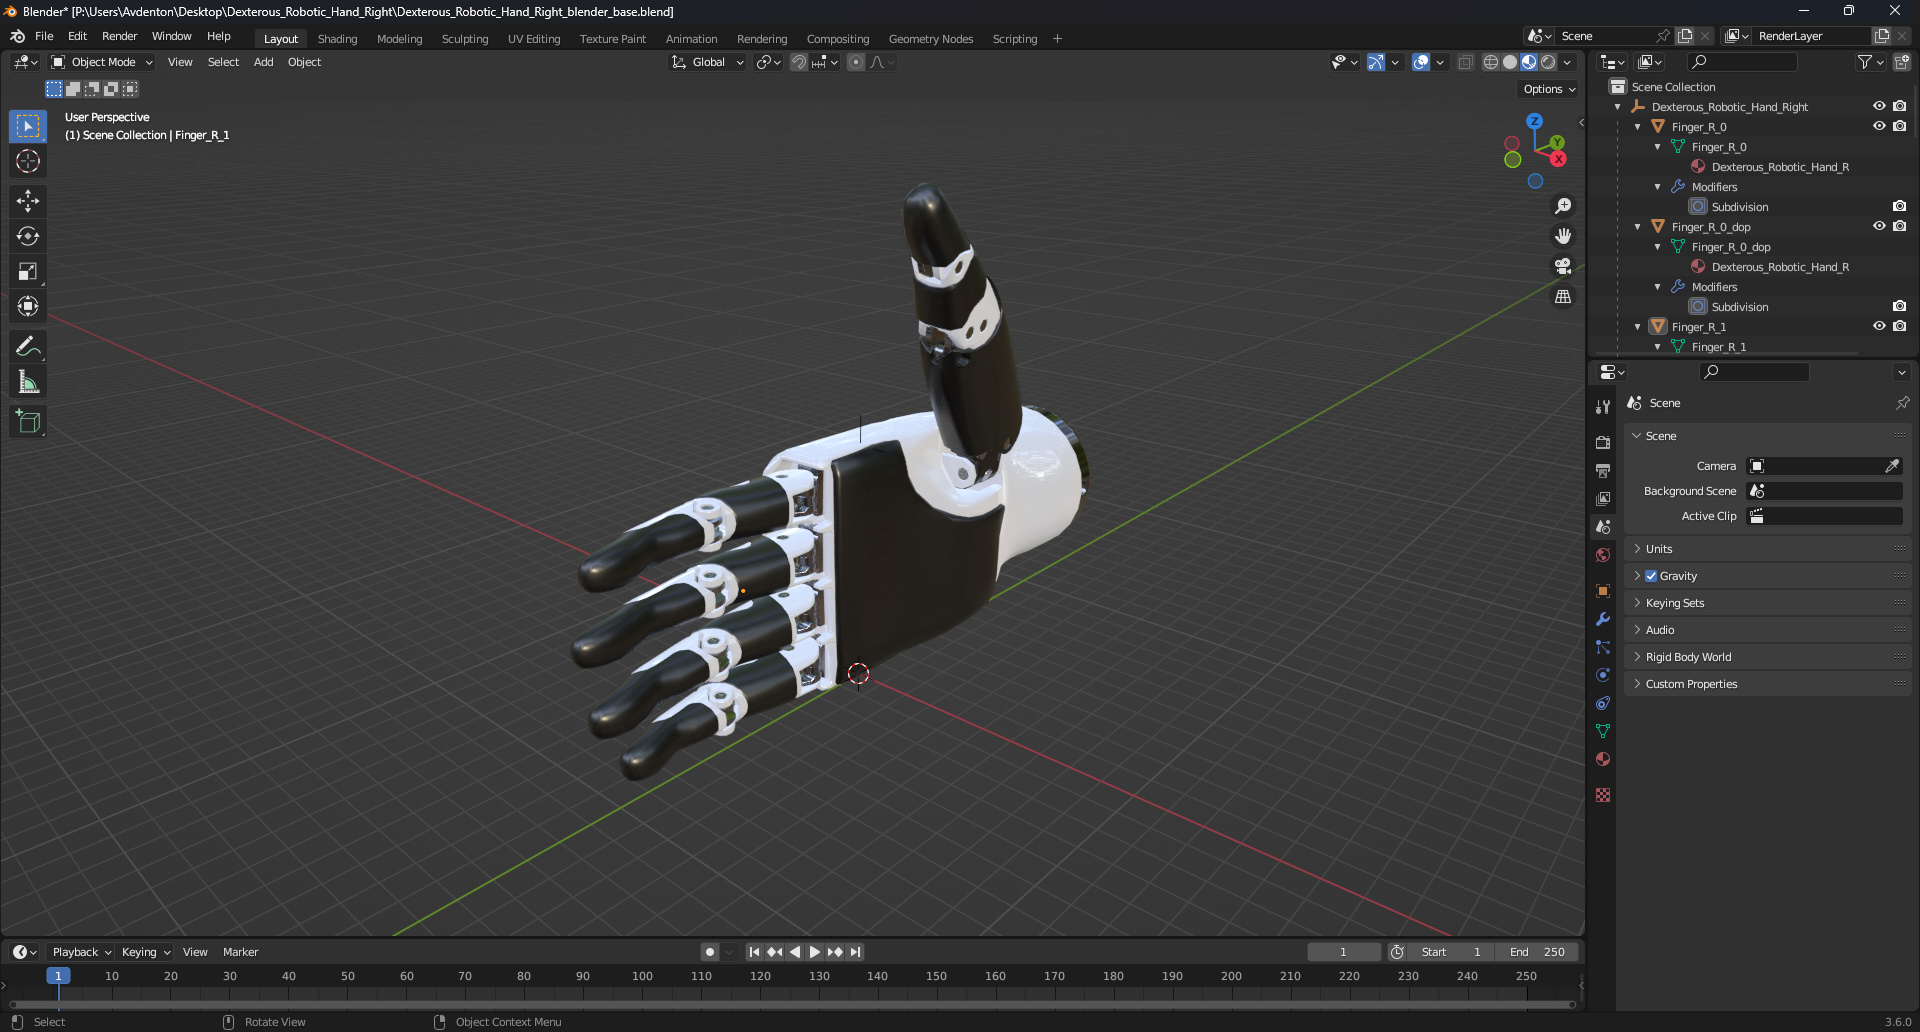Open the Particles properties tab
1920x1032 pixels.
coord(1603,647)
